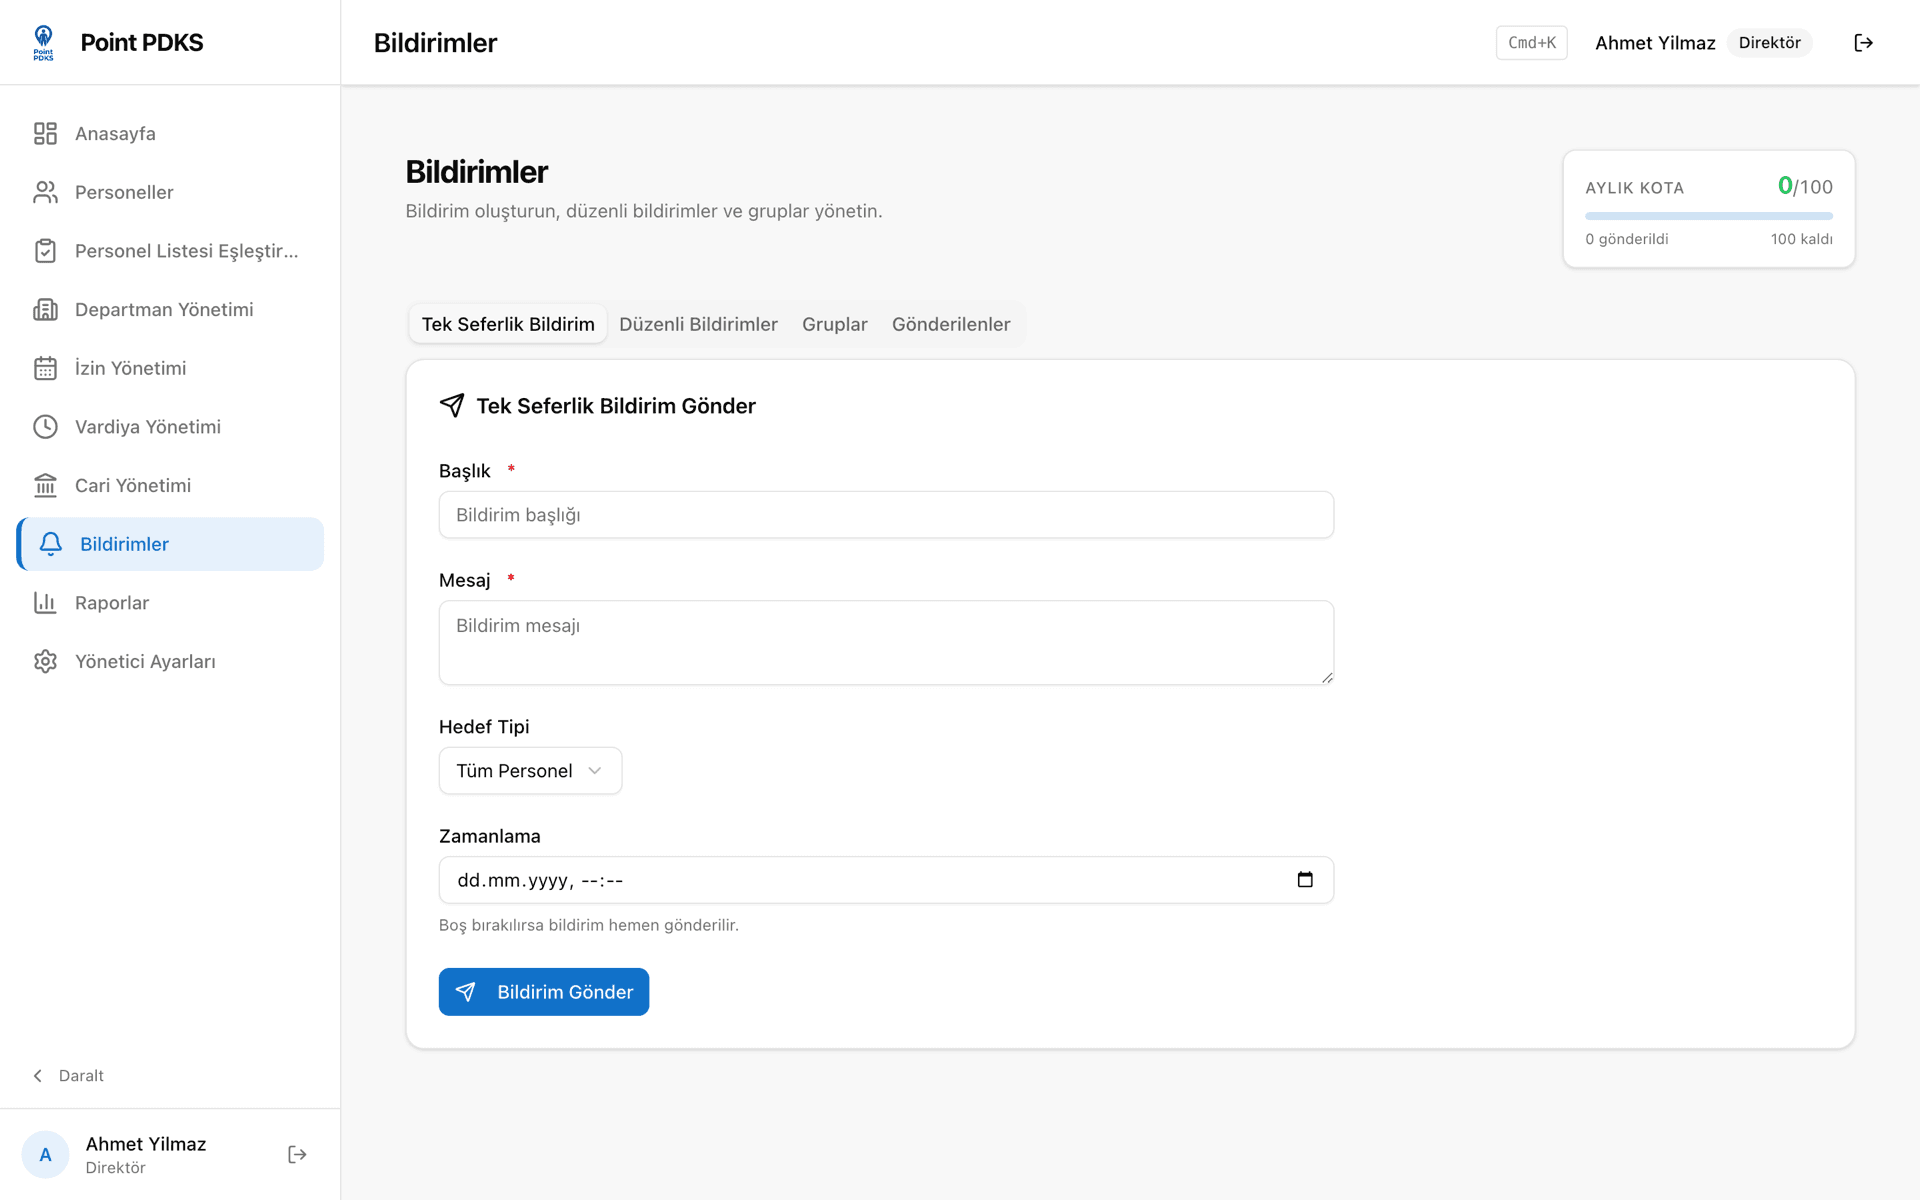Click the Departman Yönetimi building icon

[x=45, y=310]
